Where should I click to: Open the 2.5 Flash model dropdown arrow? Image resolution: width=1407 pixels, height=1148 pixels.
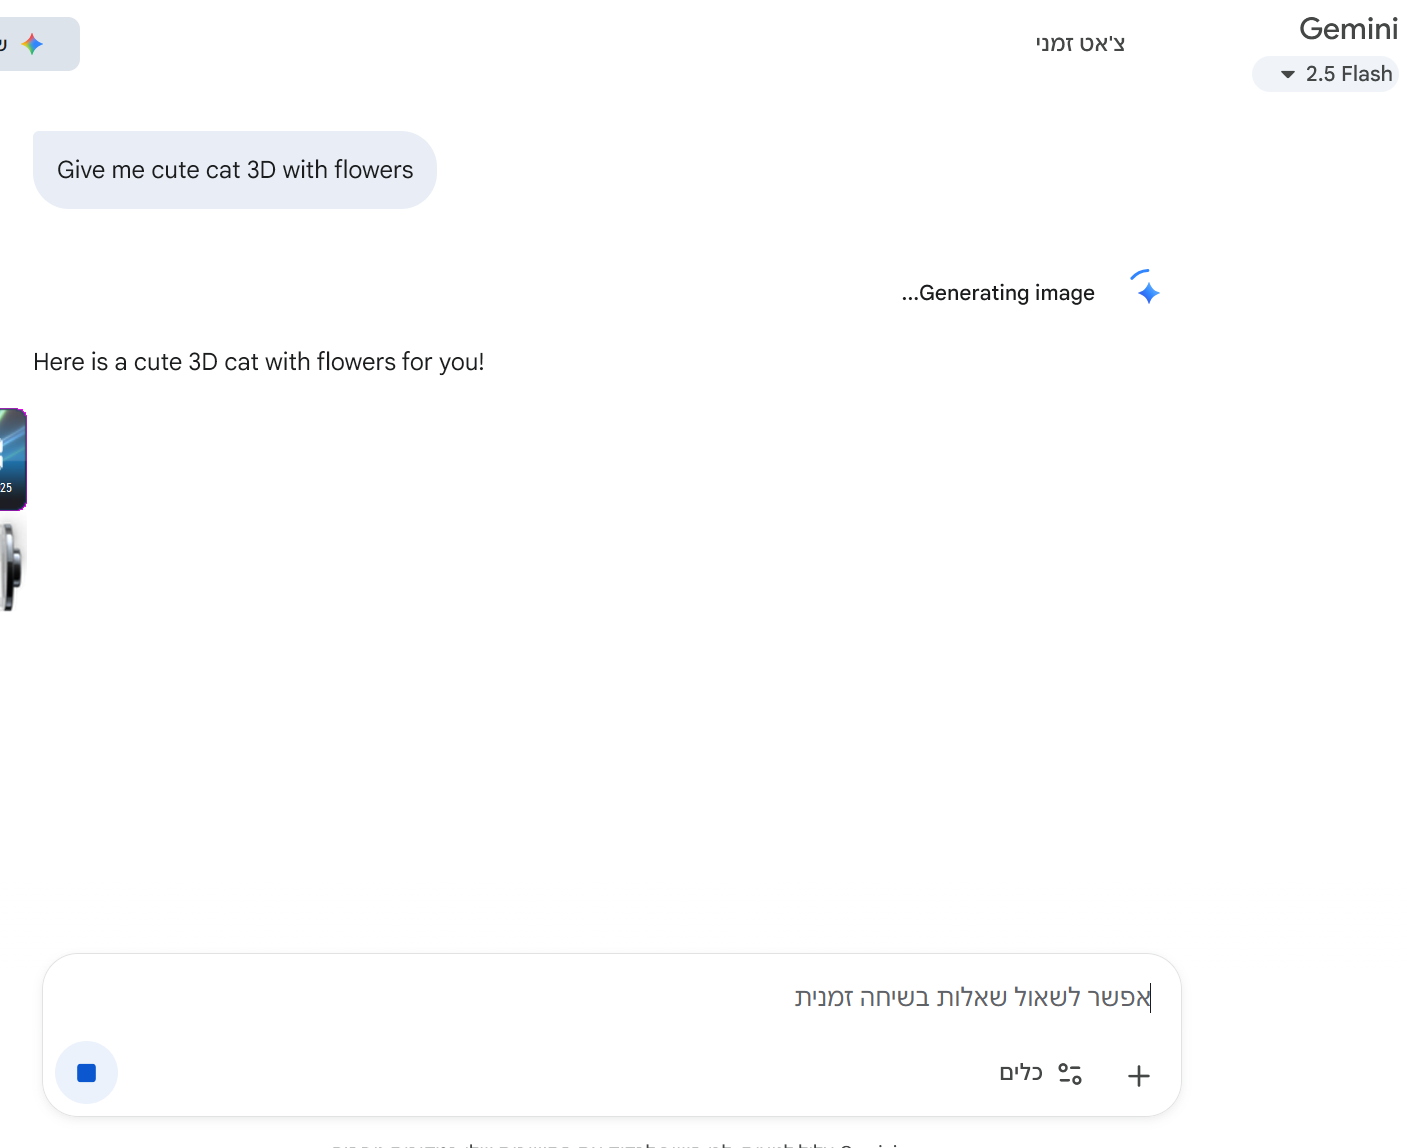[1288, 74]
